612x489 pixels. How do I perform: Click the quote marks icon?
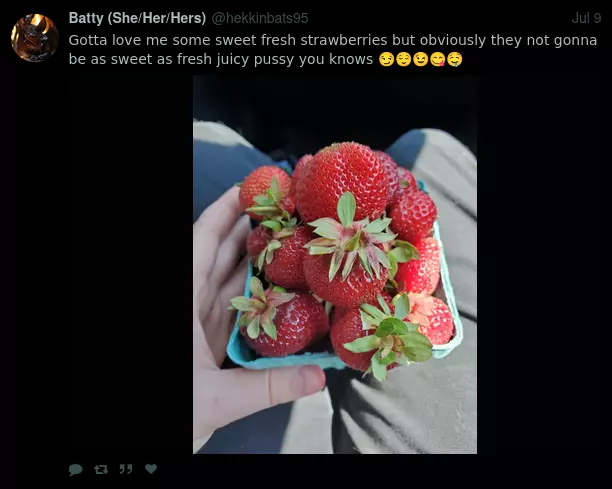(x=126, y=469)
